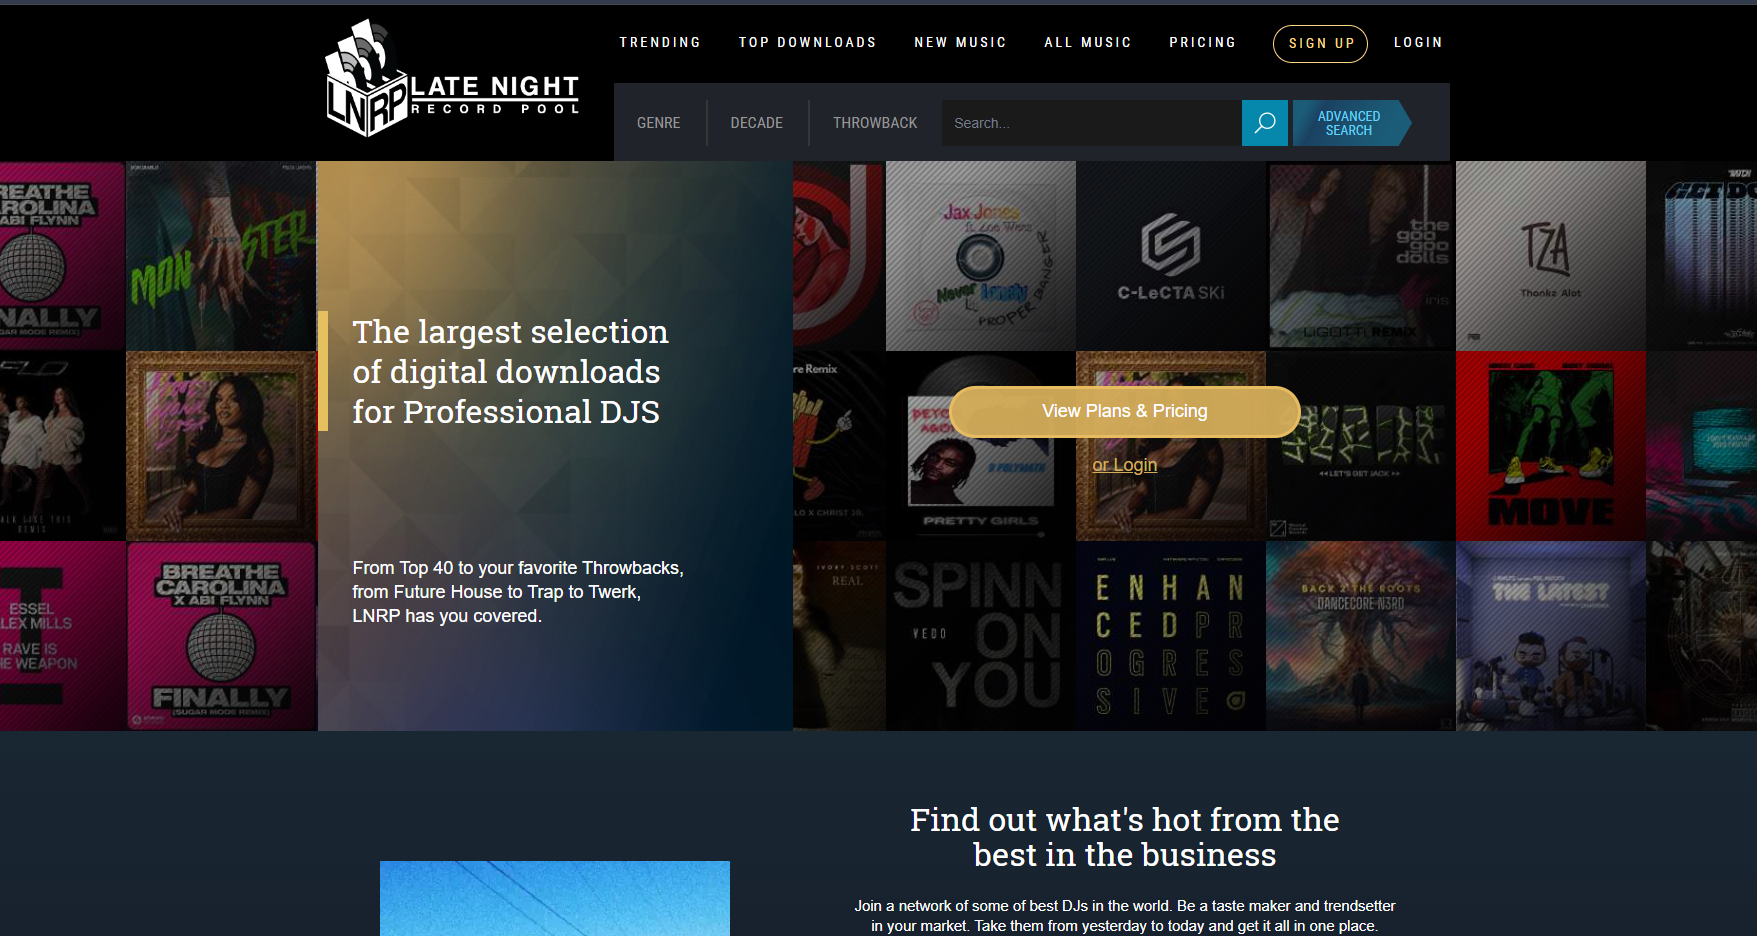Screen dimensions: 1757x936
Task: Open the Spinn On You cover
Action: click(x=981, y=636)
